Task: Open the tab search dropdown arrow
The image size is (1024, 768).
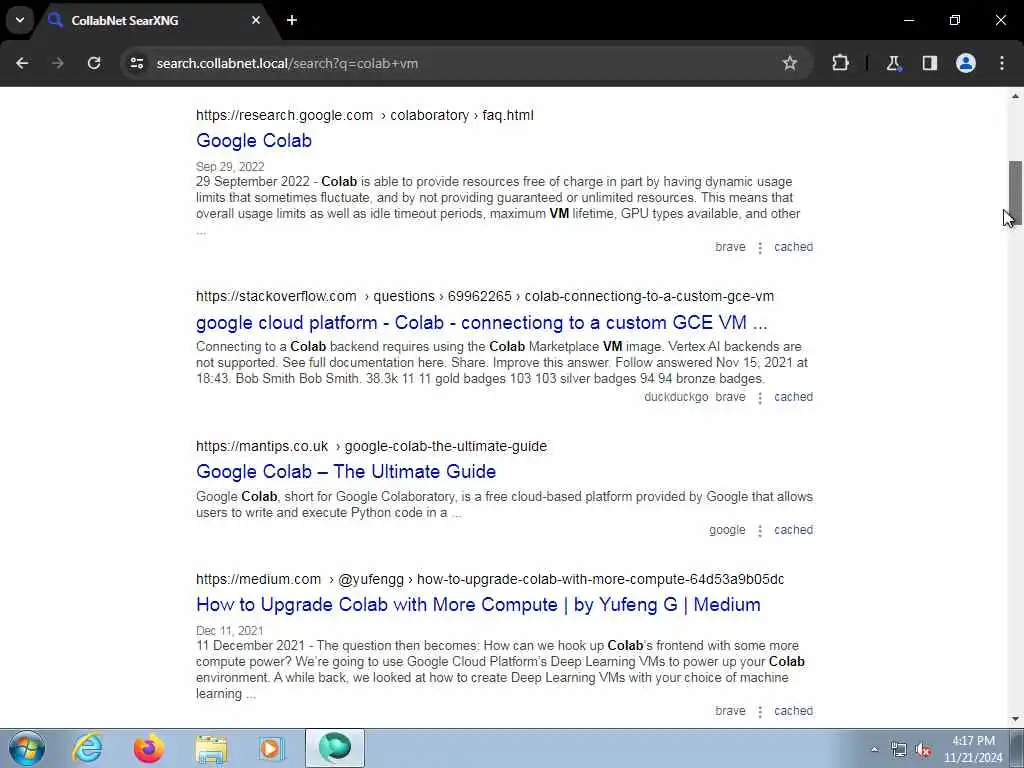Action: point(20,20)
